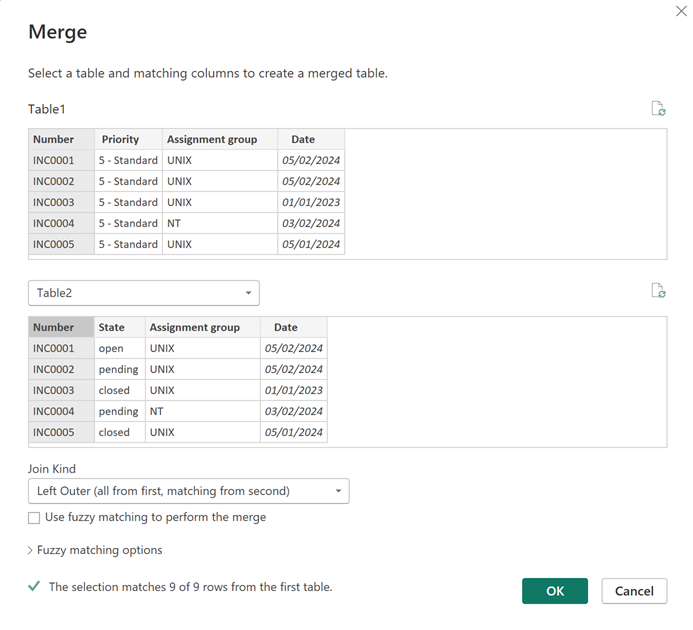Click the refresh preview icon for Table1

tap(658, 109)
